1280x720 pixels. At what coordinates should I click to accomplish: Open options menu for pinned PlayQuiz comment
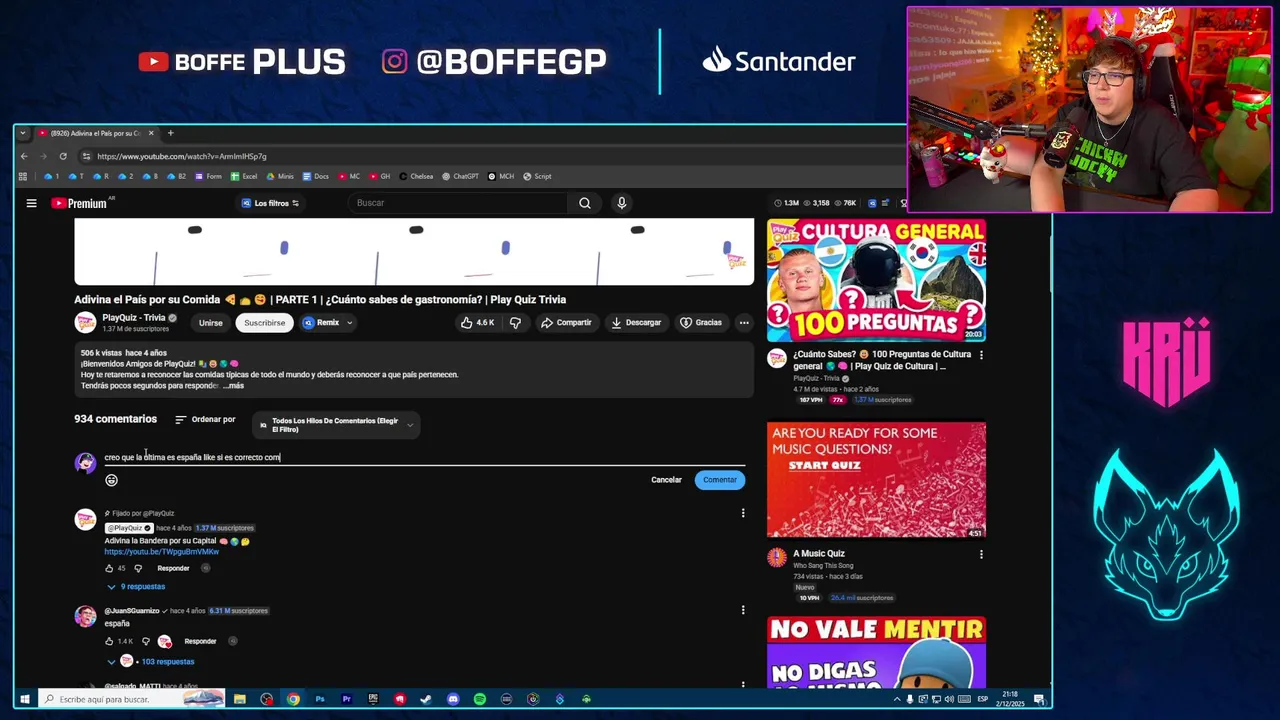click(x=743, y=513)
